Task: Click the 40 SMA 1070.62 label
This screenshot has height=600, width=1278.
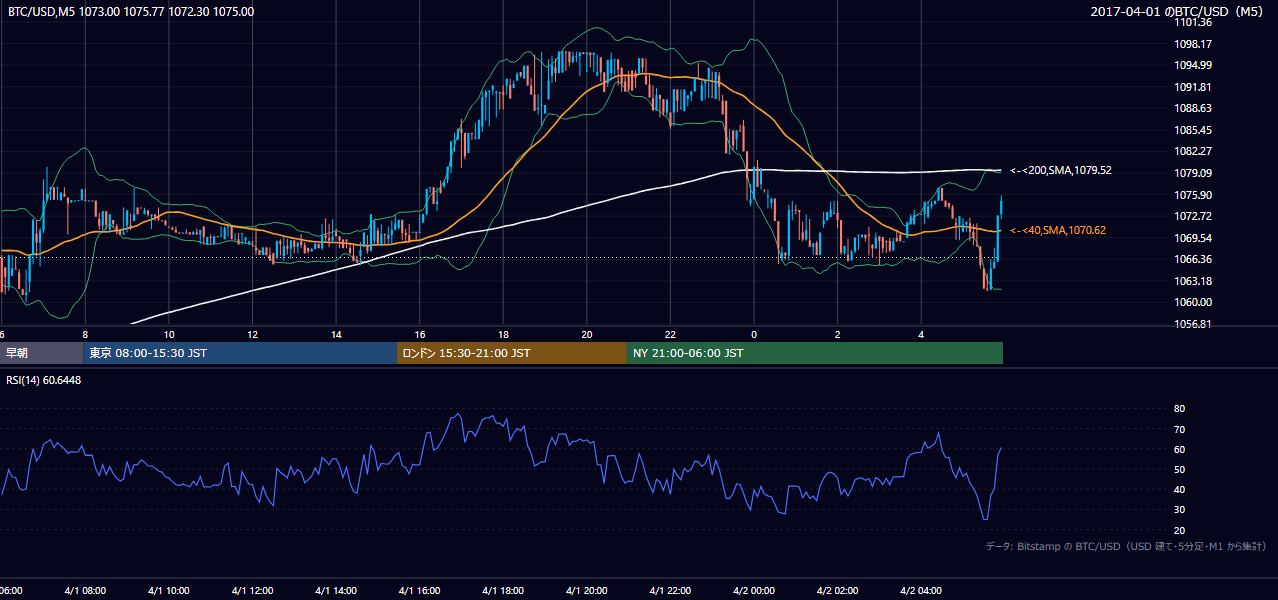Action: point(1058,230)
